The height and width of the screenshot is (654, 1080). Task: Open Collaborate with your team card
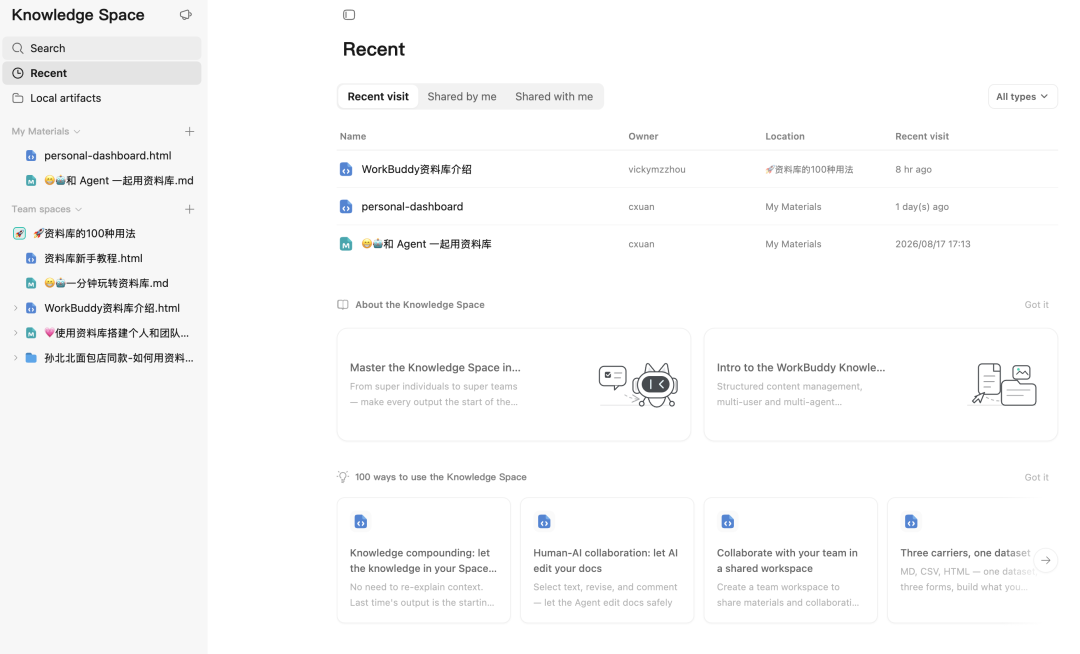pyautogui.click(x=790, y=560)
